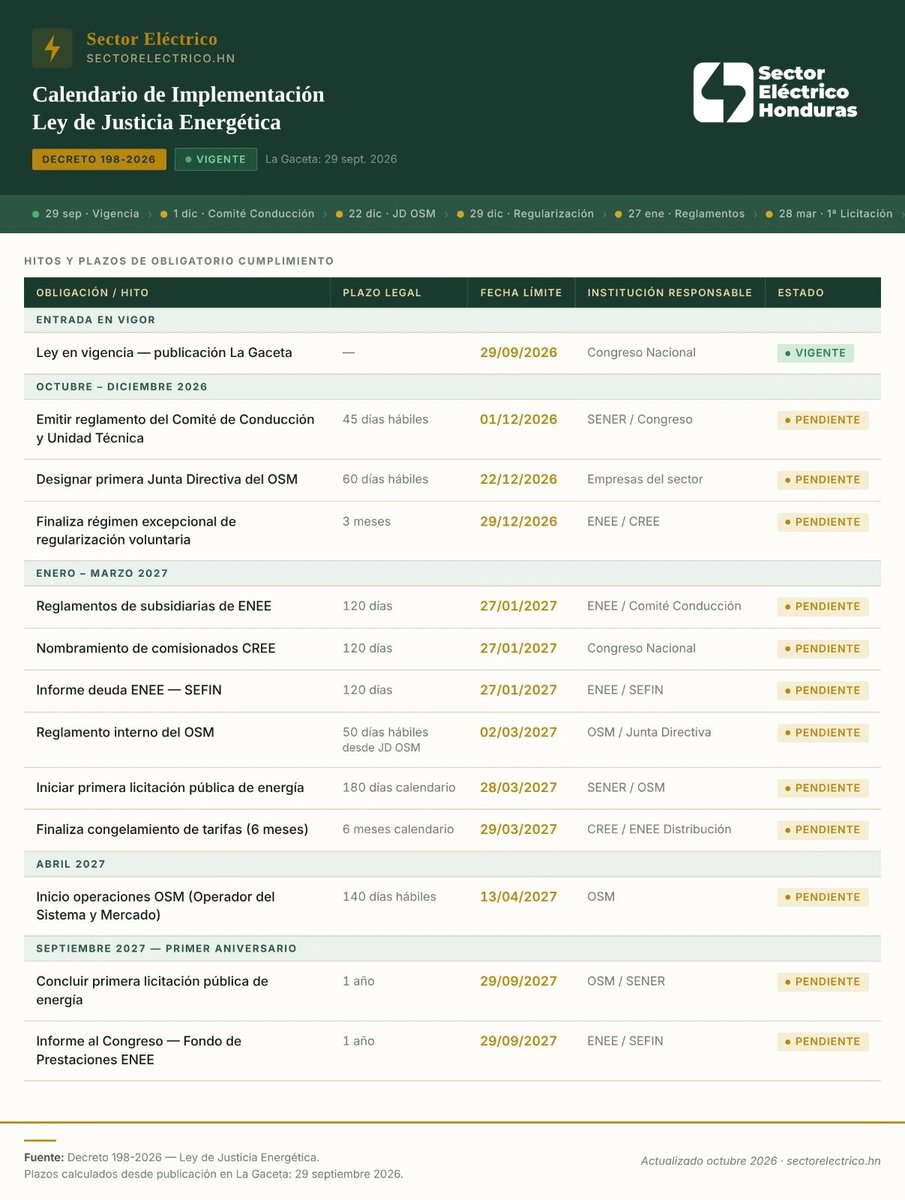Select the 27 ene · Reglamentos marker
Screen dimensions: 905x1200
pyautogui.click(x=679, y=214)
